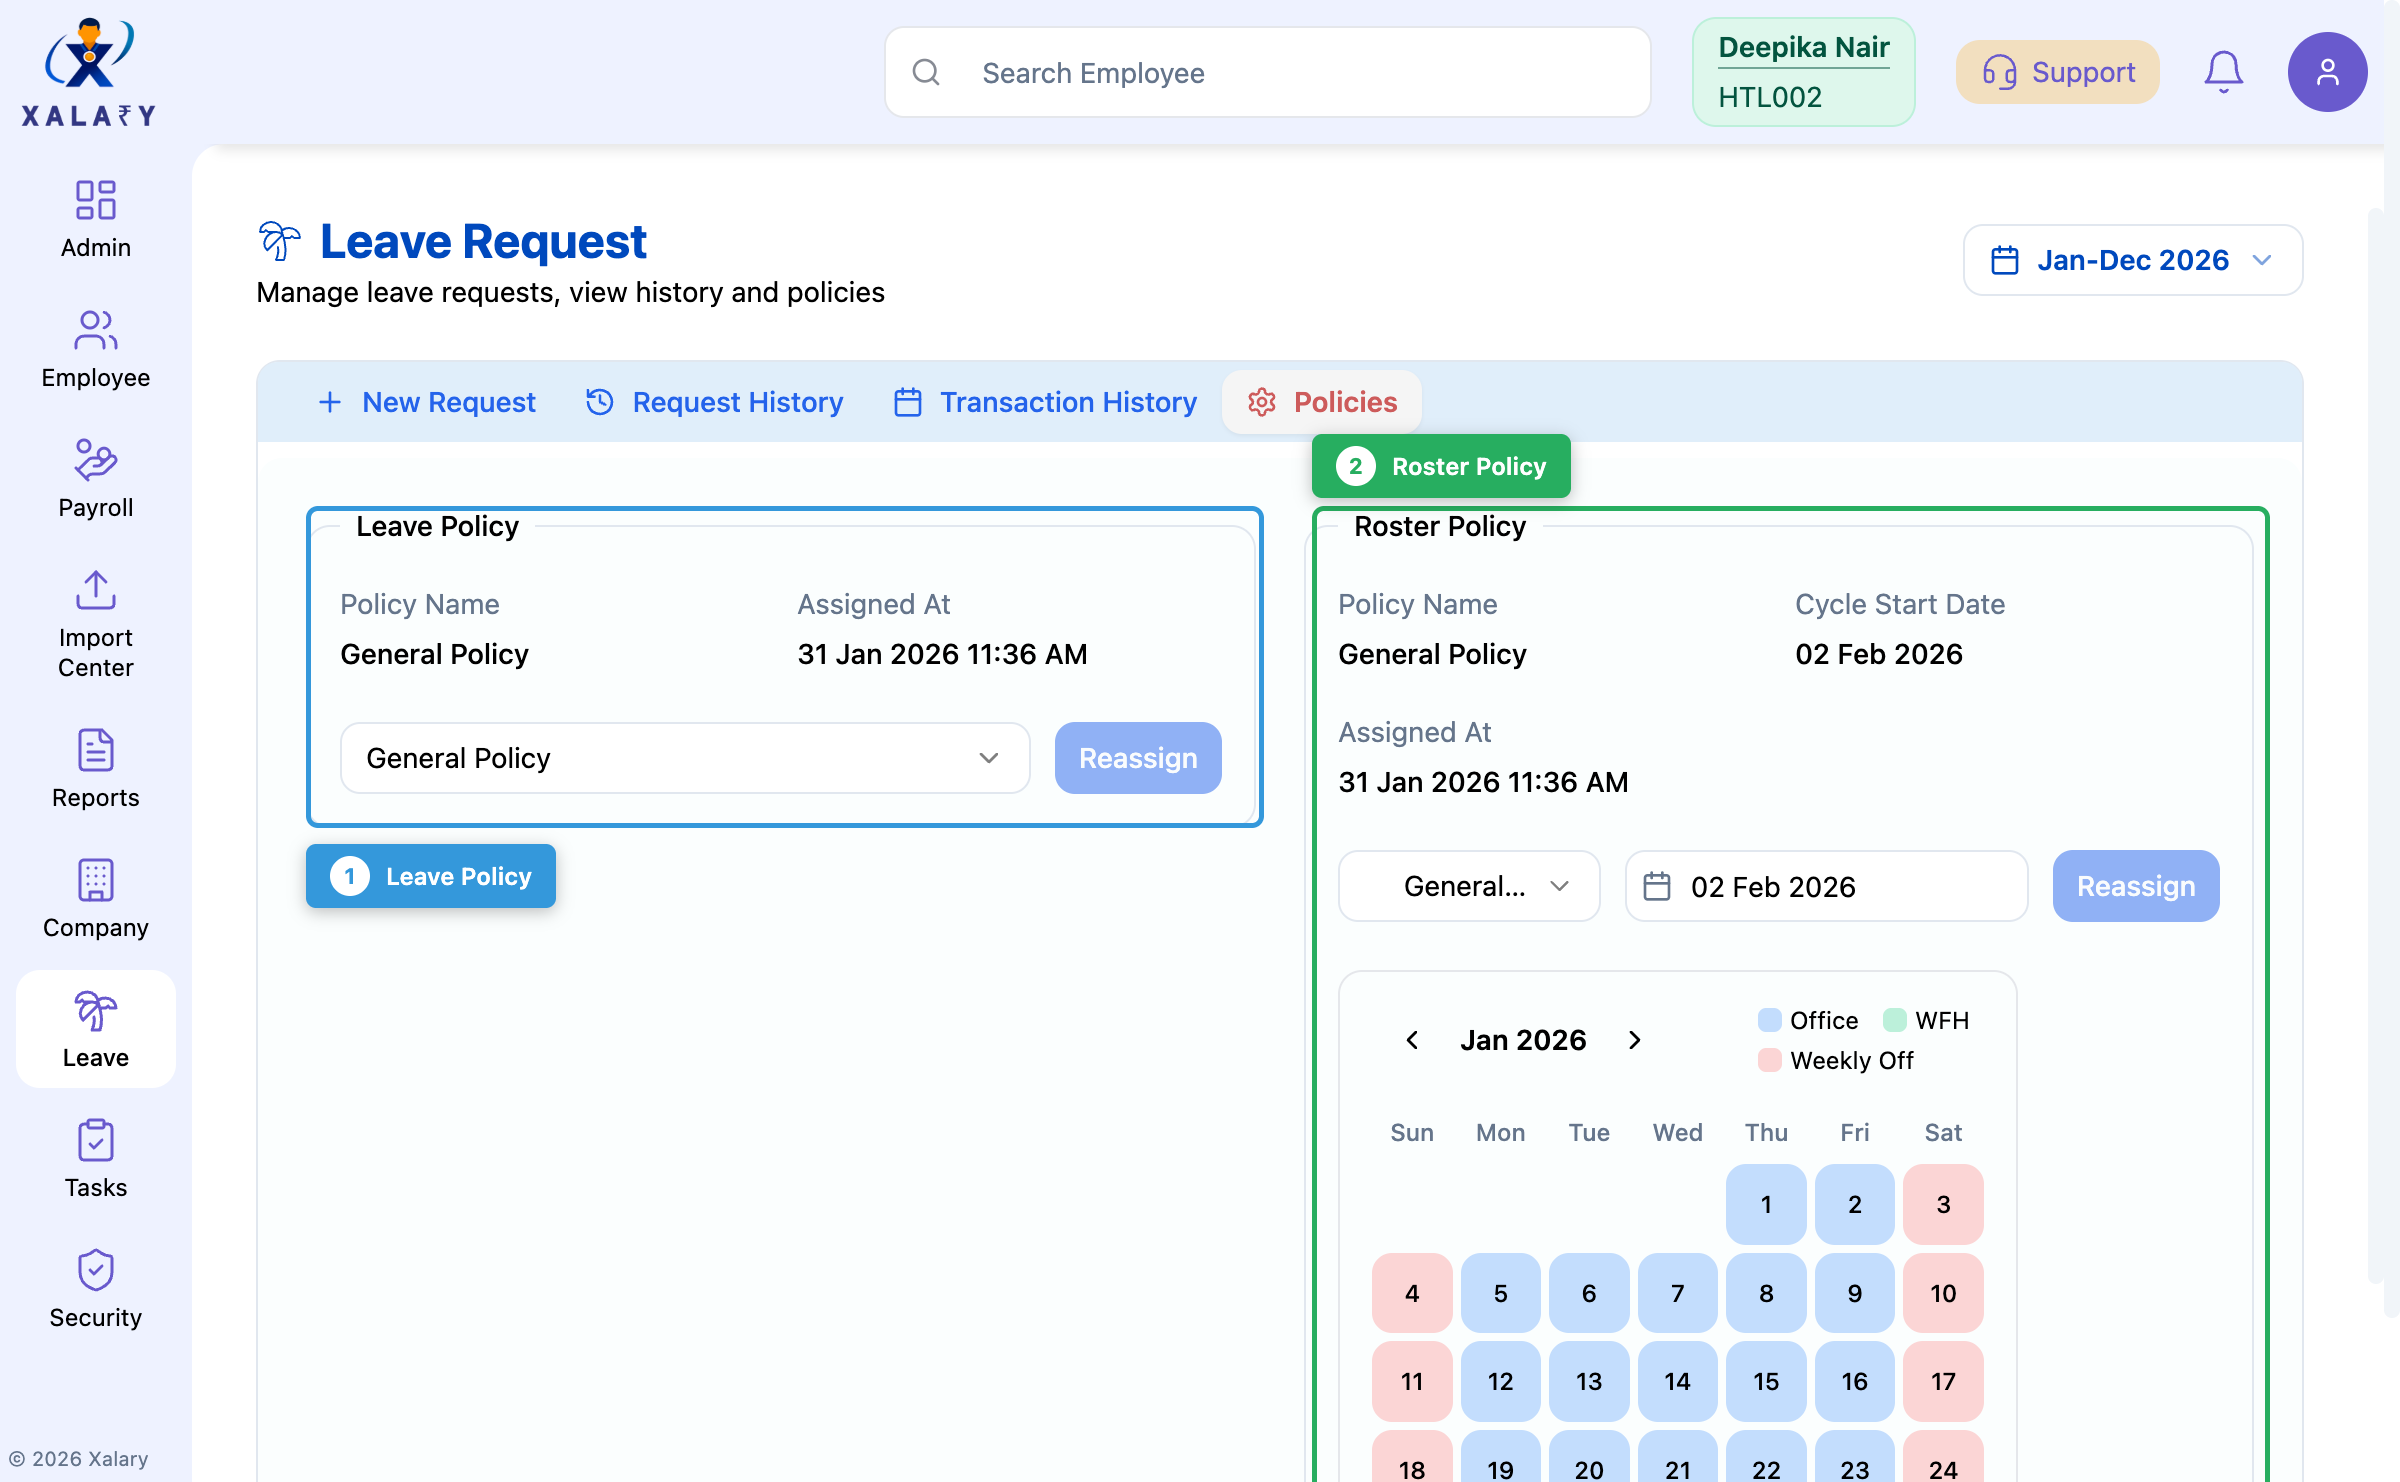2400x1482 pixels.
Task: Click the notification bell icon
Action: (x=2224, y=71)
